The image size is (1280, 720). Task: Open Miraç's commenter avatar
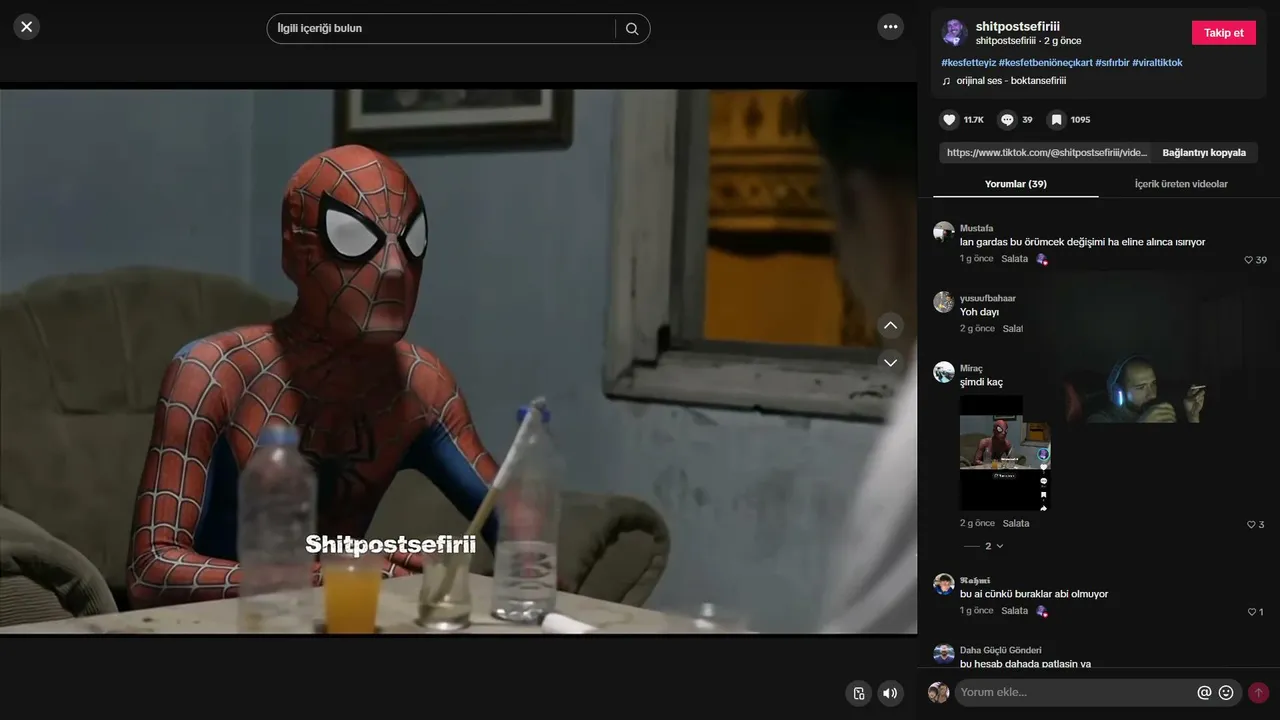[x=944, y=372]
